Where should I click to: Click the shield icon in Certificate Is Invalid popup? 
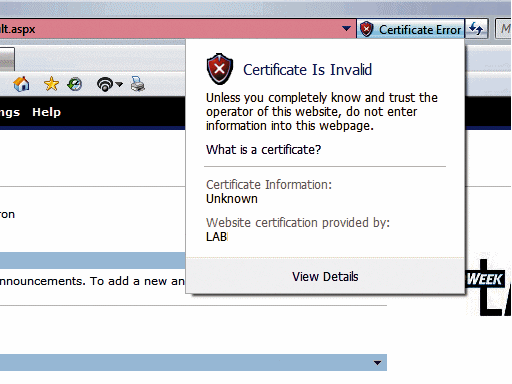tap(220, 69)
